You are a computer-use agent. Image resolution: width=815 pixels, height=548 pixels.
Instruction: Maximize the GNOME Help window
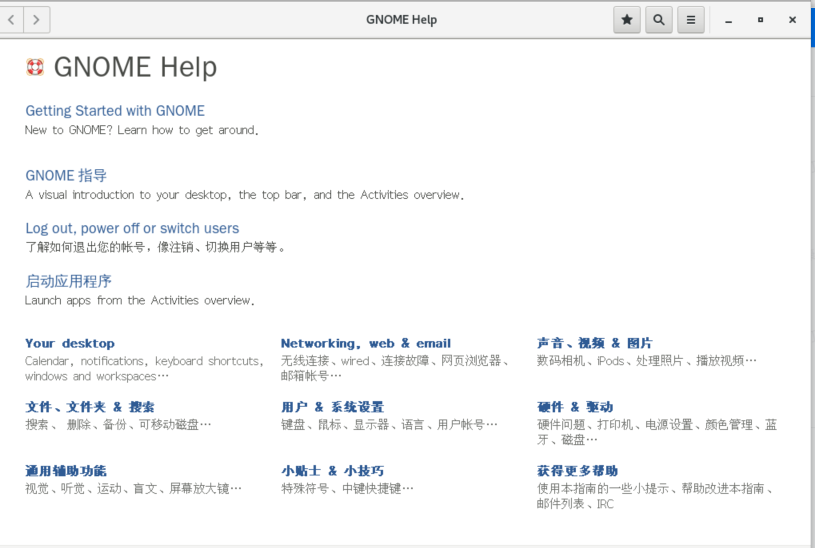(760, 20)
